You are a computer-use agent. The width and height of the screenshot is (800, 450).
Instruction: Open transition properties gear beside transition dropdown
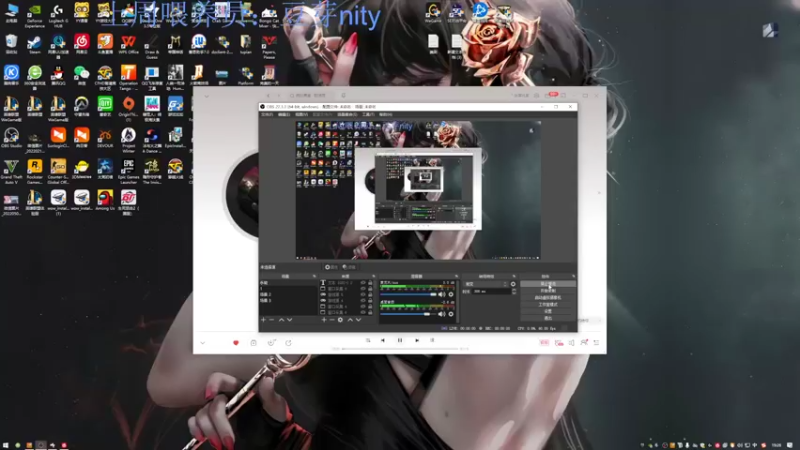513,284
